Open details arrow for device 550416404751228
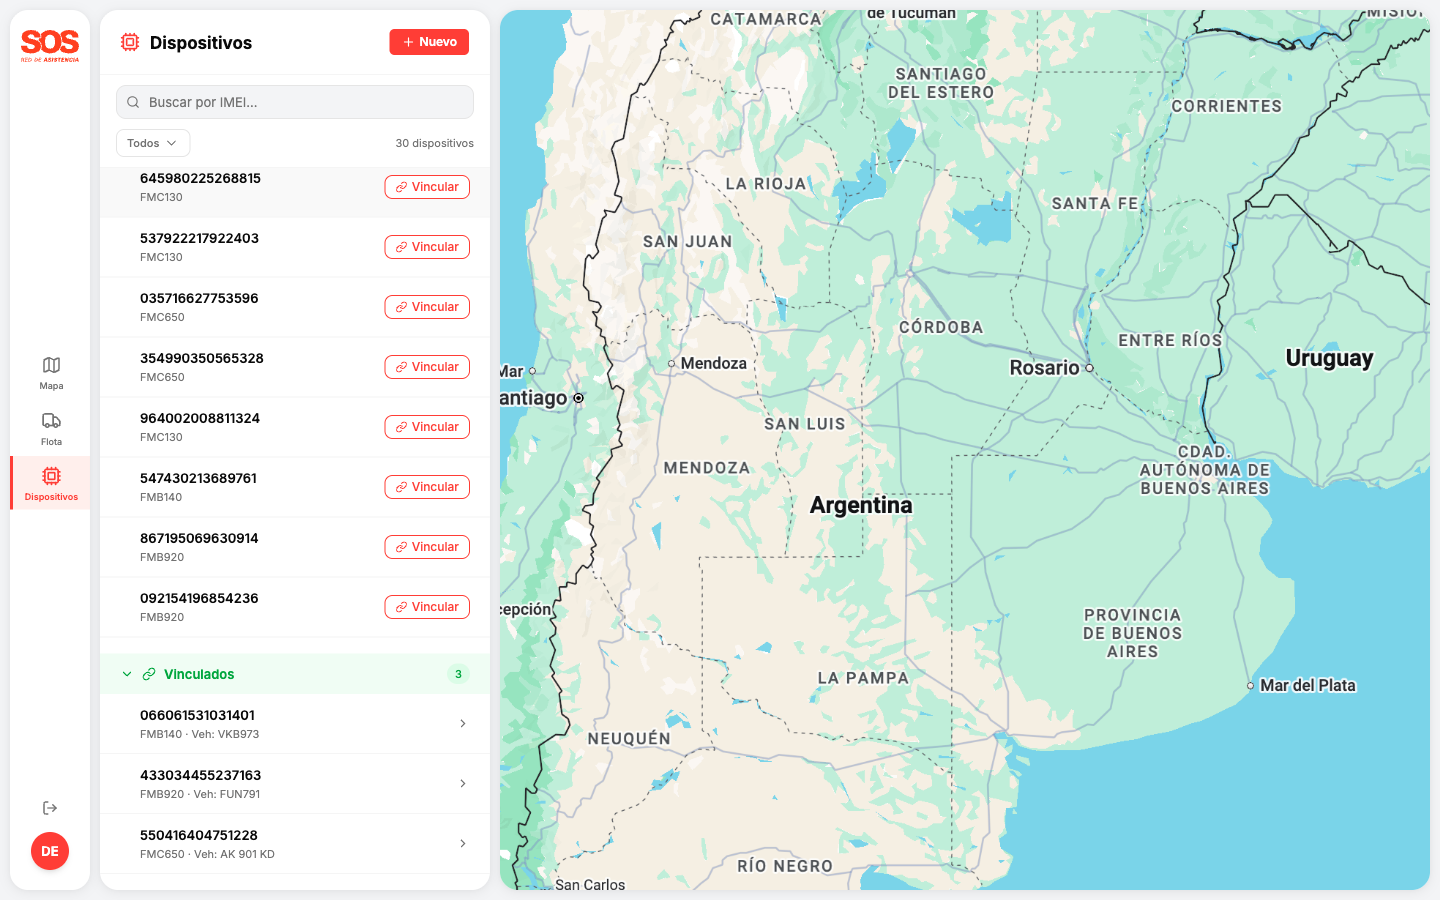Image resolution: width=1440 pixels, height=900 pixels. (x=462, y=843)
